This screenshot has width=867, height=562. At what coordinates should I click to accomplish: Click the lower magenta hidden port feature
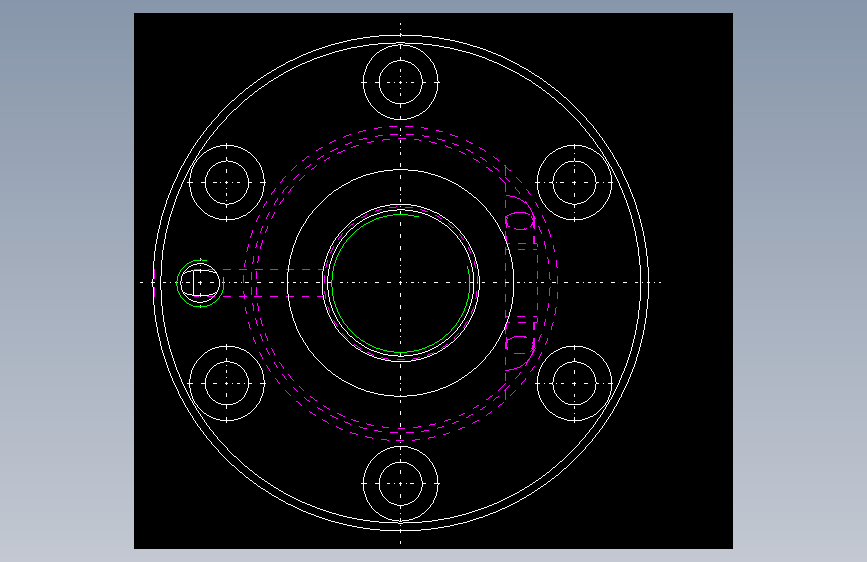click(x=521, y=344)
